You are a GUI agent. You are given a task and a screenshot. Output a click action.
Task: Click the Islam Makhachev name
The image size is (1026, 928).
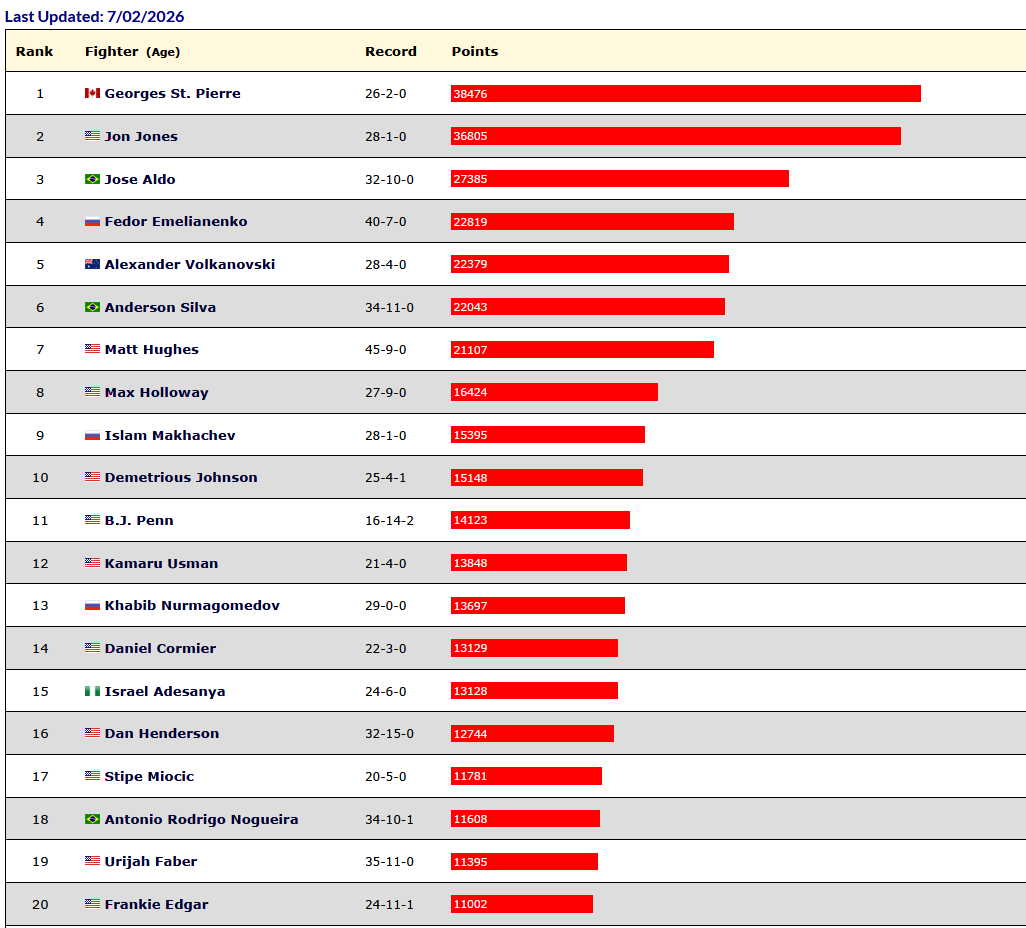170,435
